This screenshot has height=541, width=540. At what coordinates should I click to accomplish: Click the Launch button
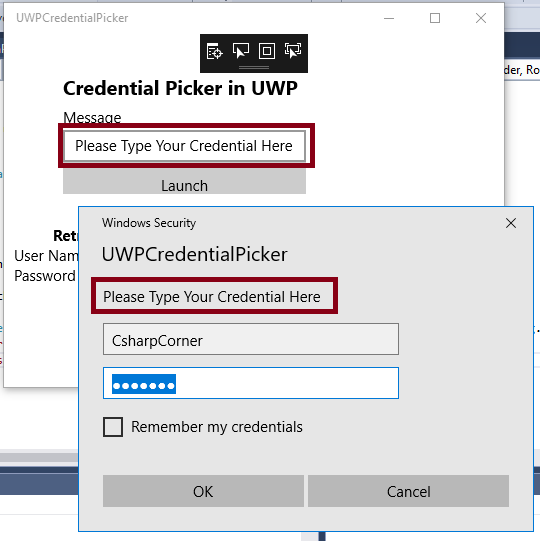[184, 181]
